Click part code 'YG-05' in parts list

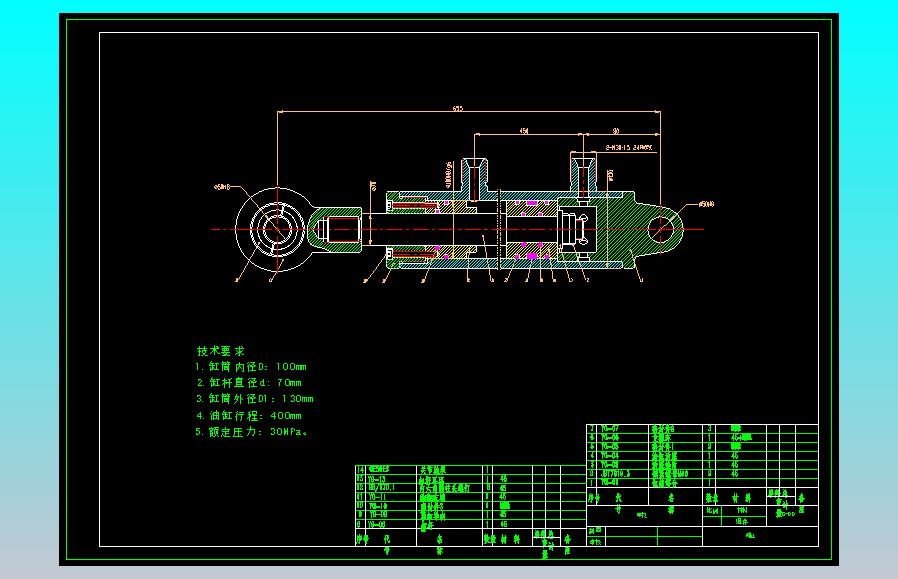610,446
